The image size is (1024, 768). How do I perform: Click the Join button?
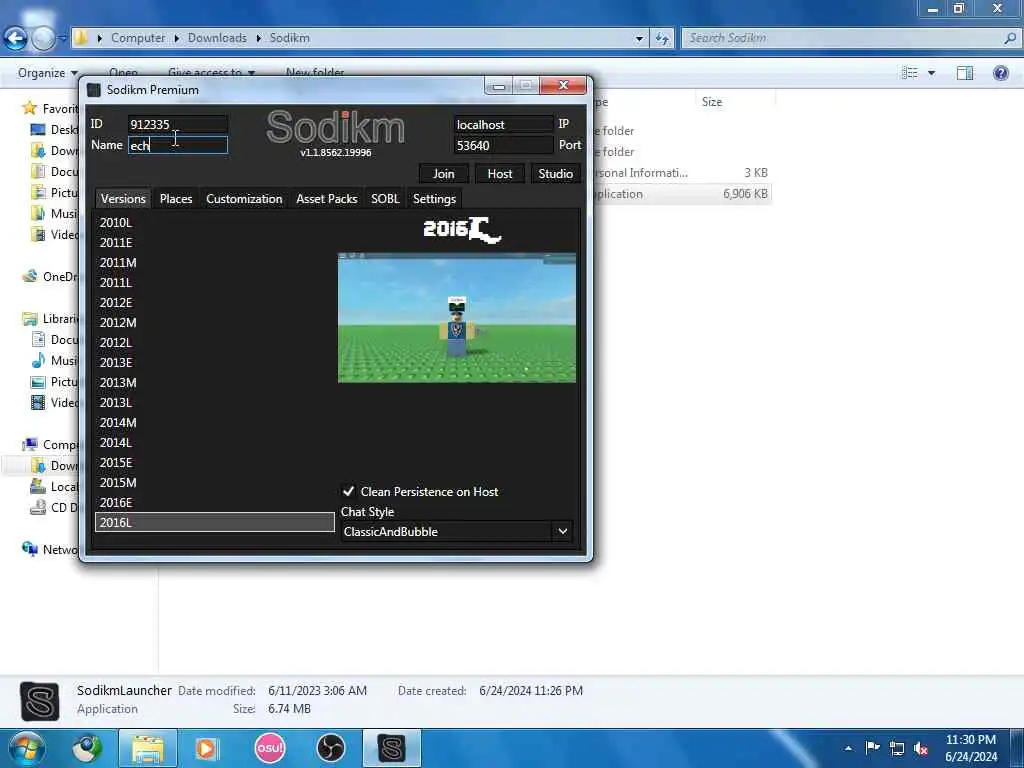pos(443,174)
